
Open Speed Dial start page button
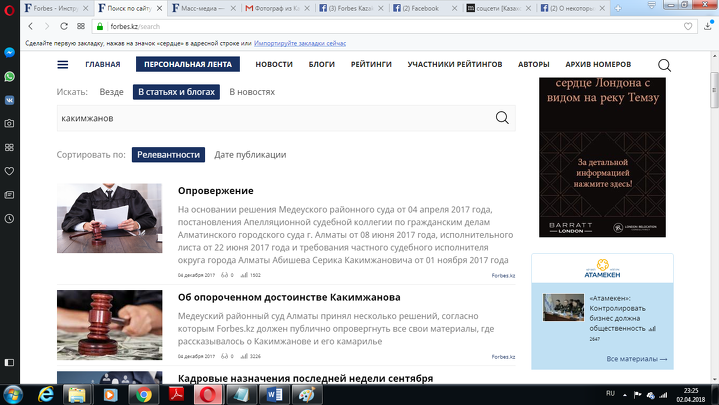[x=81, y=27]
